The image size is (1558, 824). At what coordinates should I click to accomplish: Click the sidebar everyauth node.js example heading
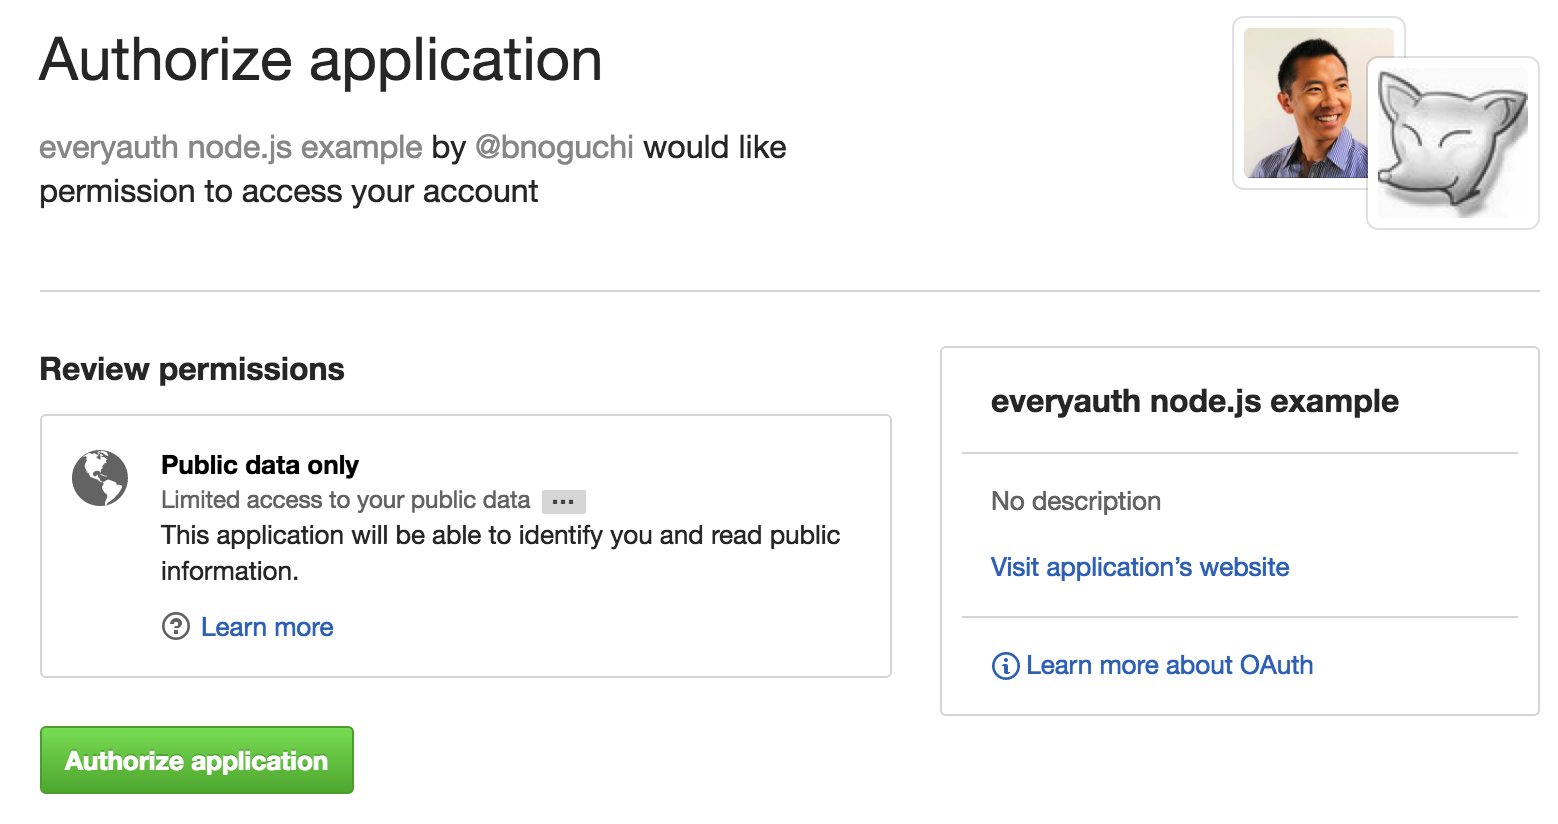(x=1194, y=401)
